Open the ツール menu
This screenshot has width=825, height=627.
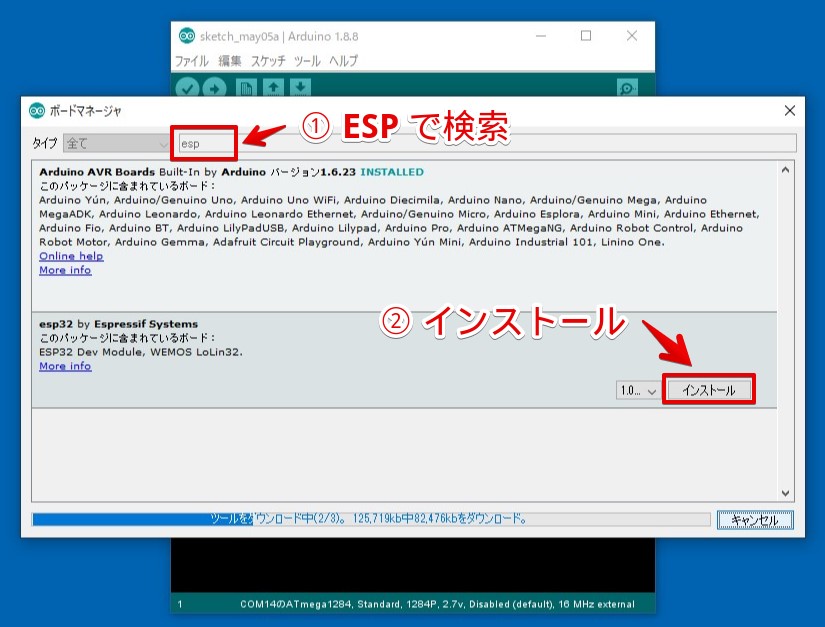coord(307,61)
